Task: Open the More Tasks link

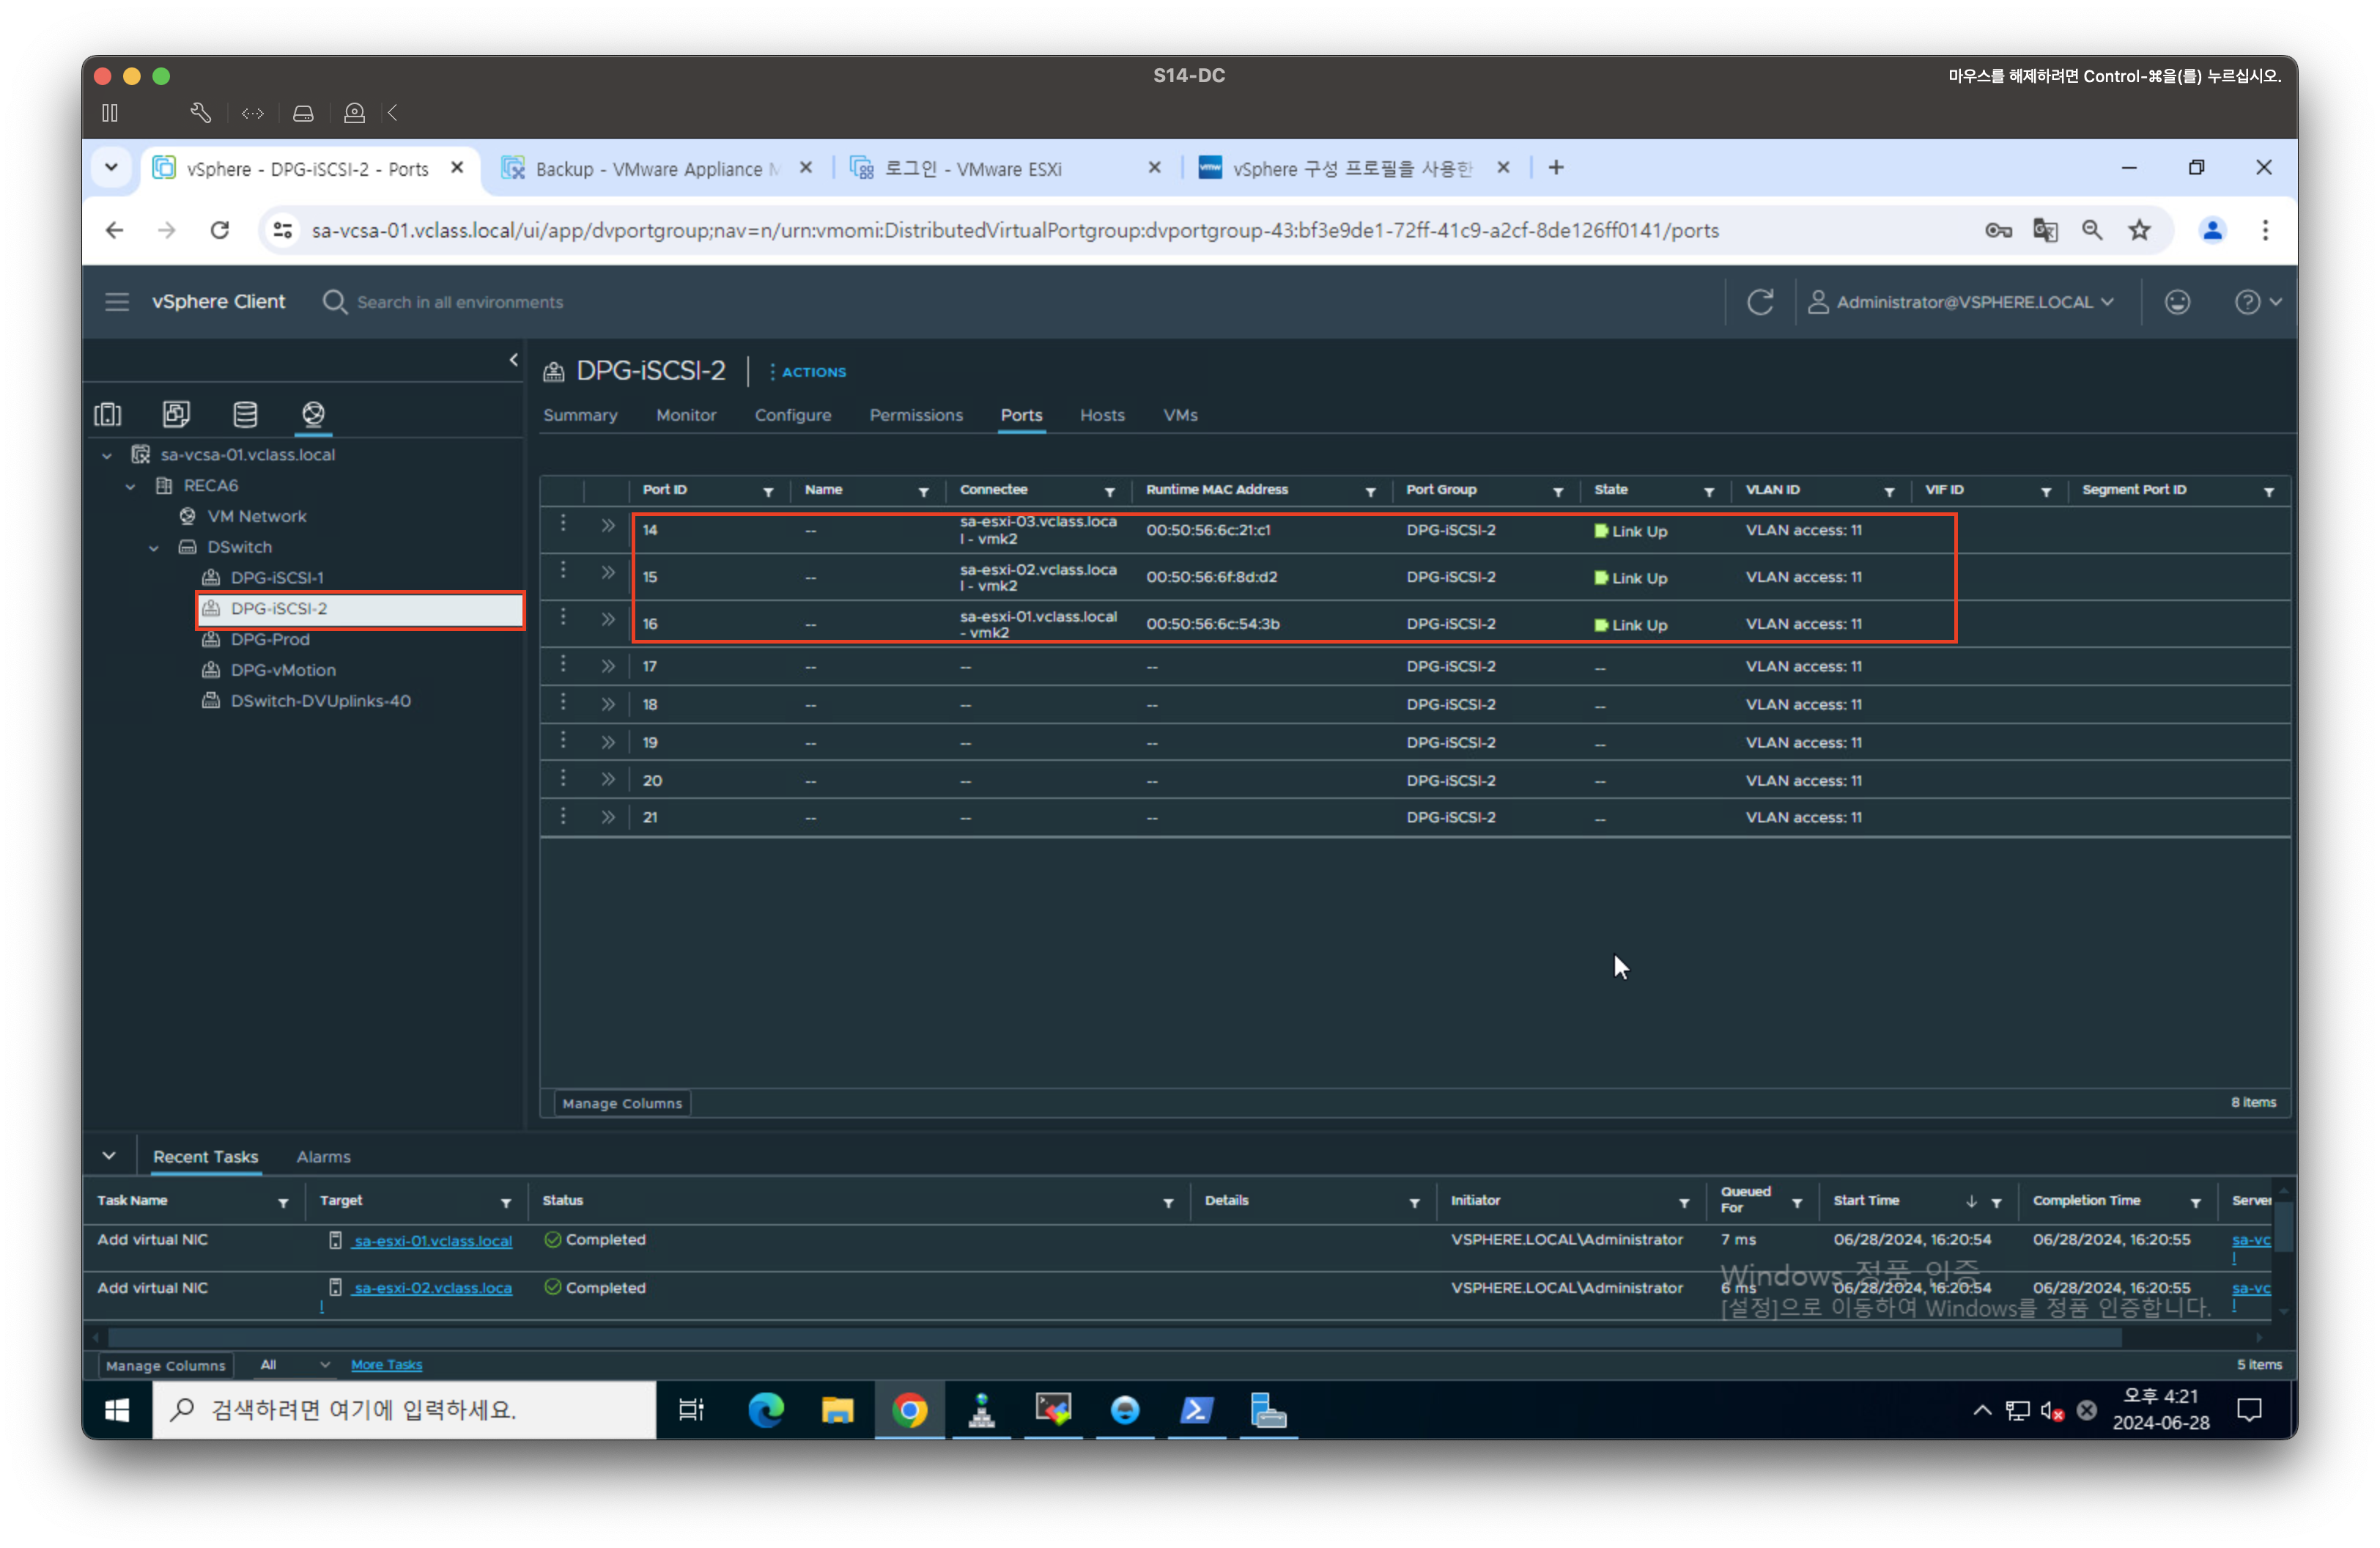Action: [x=386, y=1365]
